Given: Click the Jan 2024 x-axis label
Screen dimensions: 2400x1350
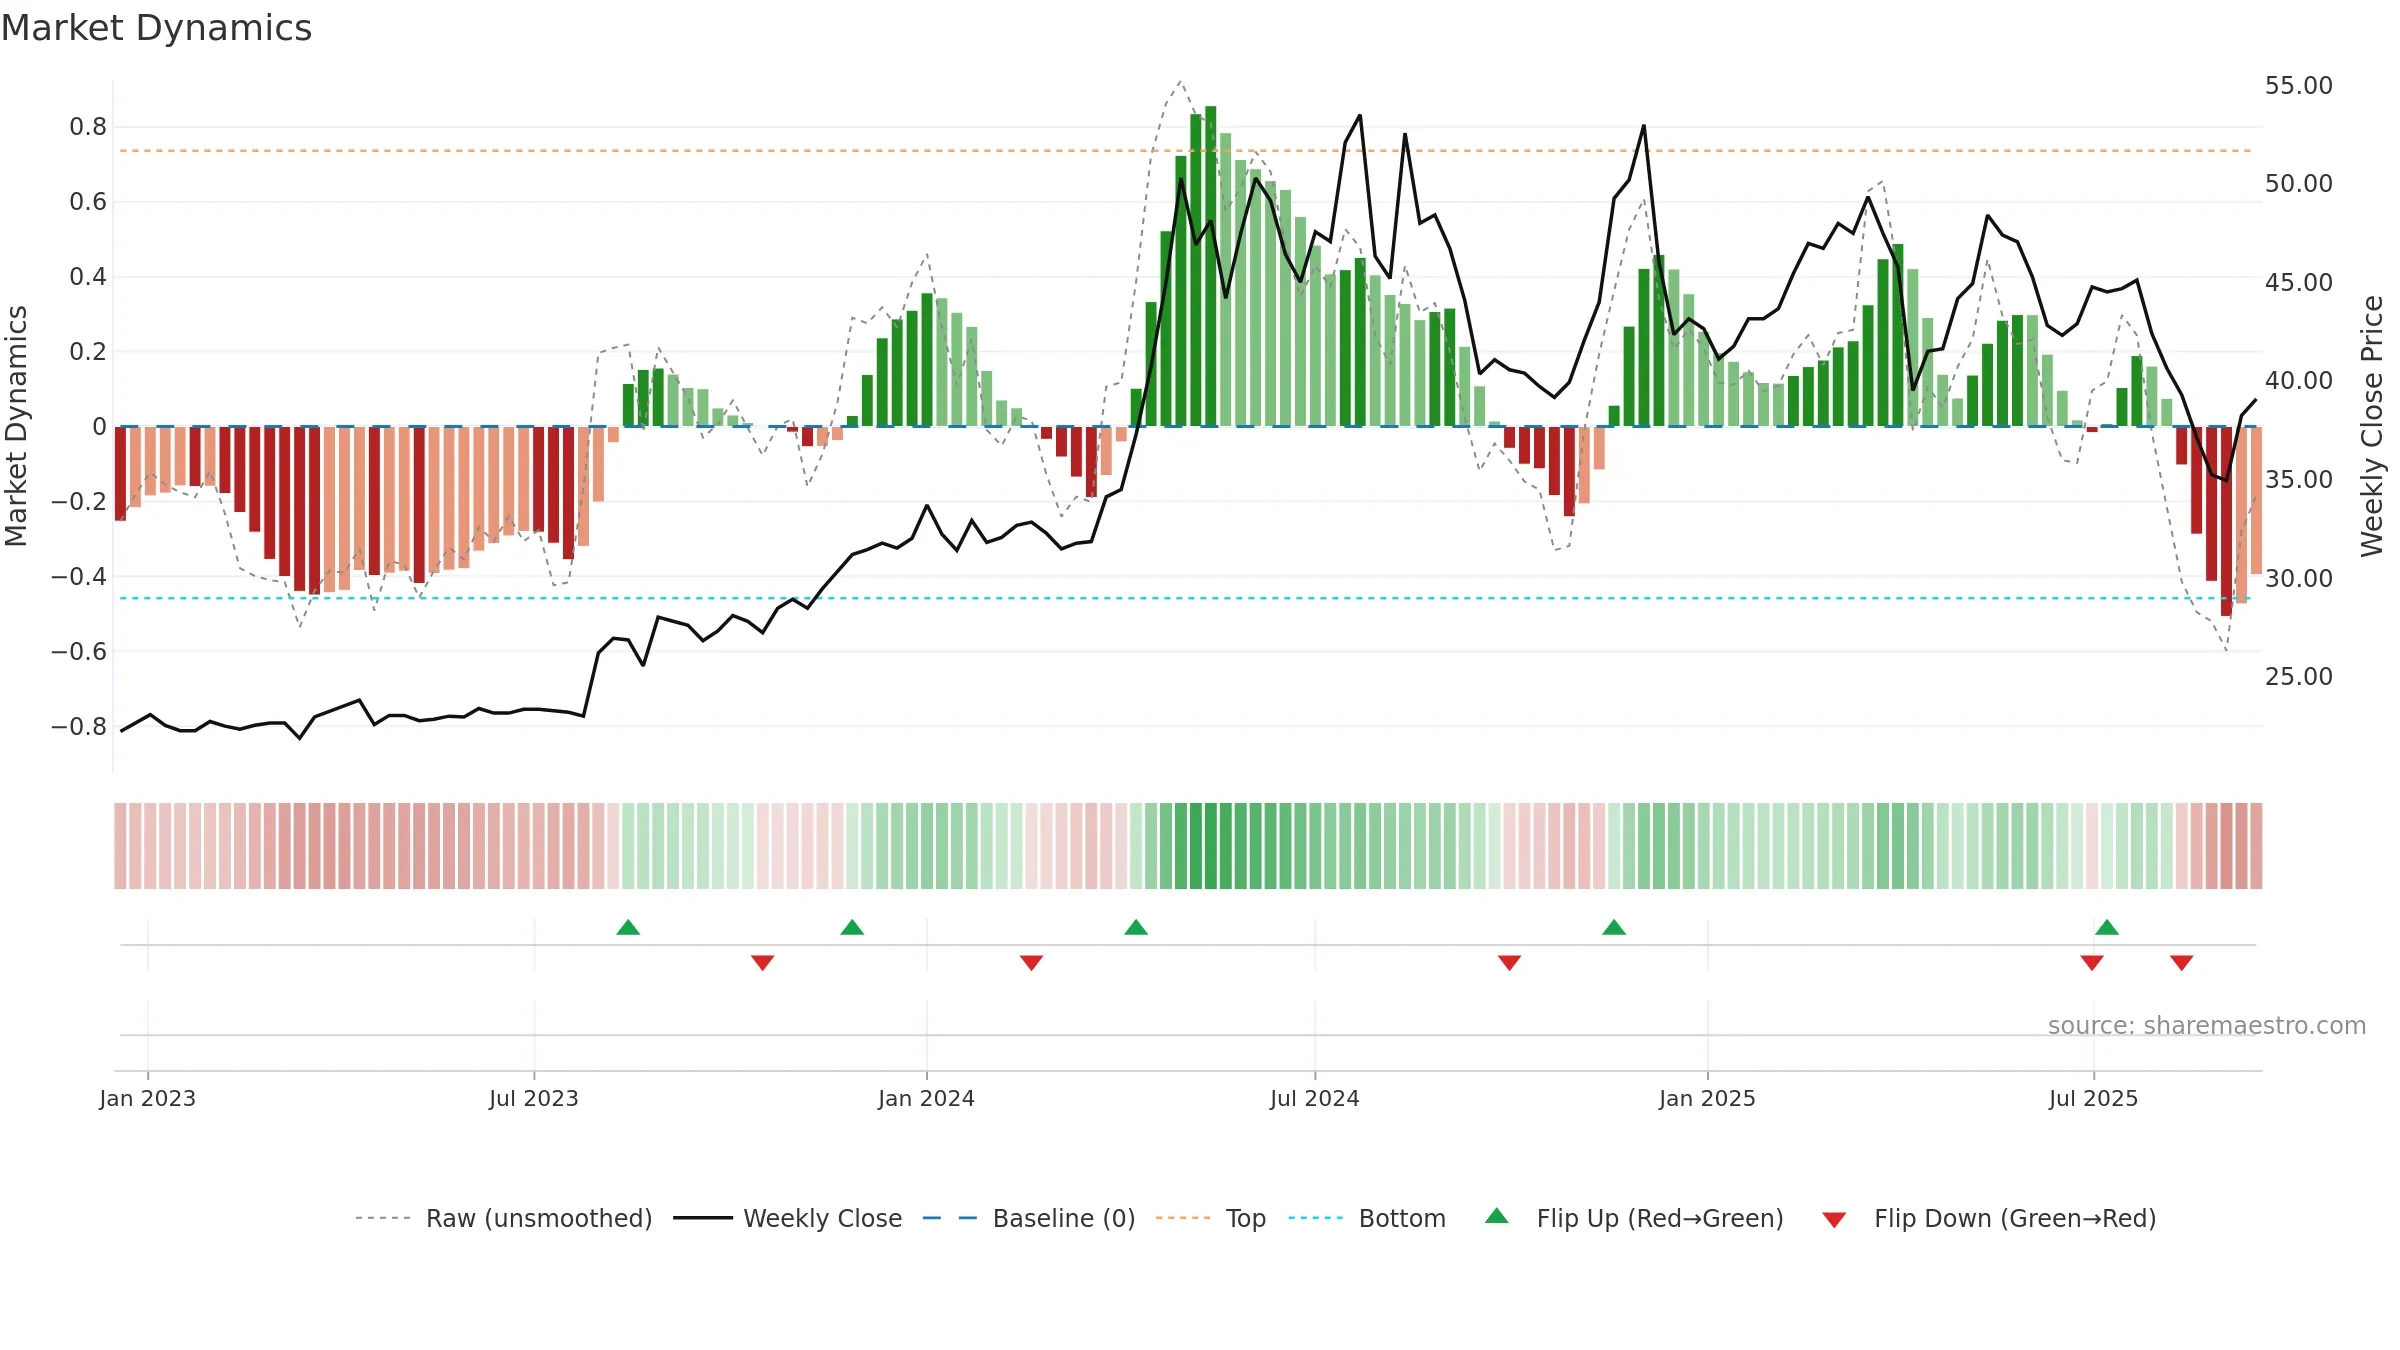Looking at the screenshot, I should click(927, 1098).
